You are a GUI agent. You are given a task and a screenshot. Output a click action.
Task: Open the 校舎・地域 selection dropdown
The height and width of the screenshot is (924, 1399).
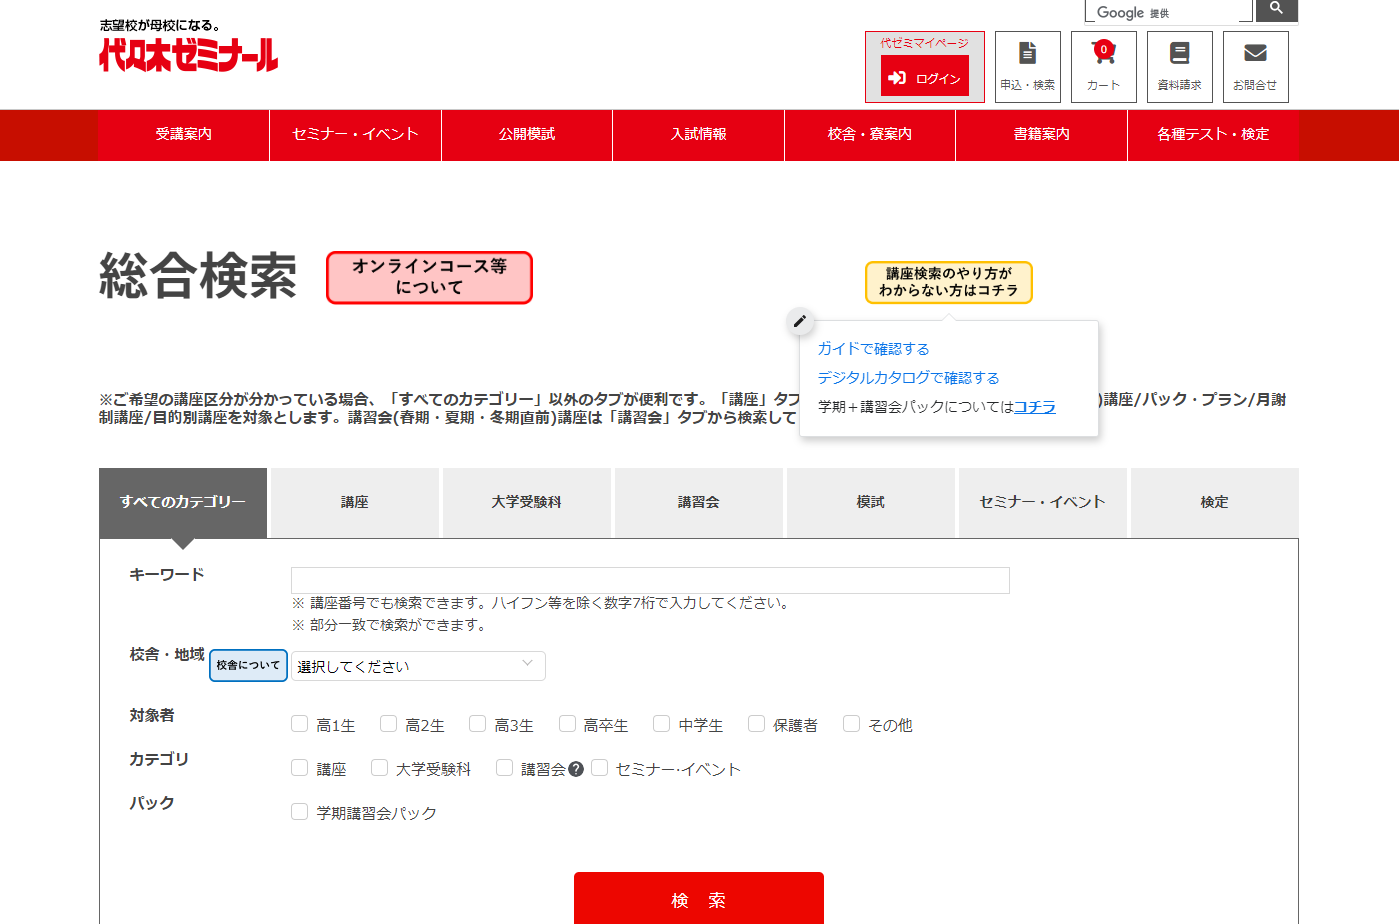pos(417,665)
